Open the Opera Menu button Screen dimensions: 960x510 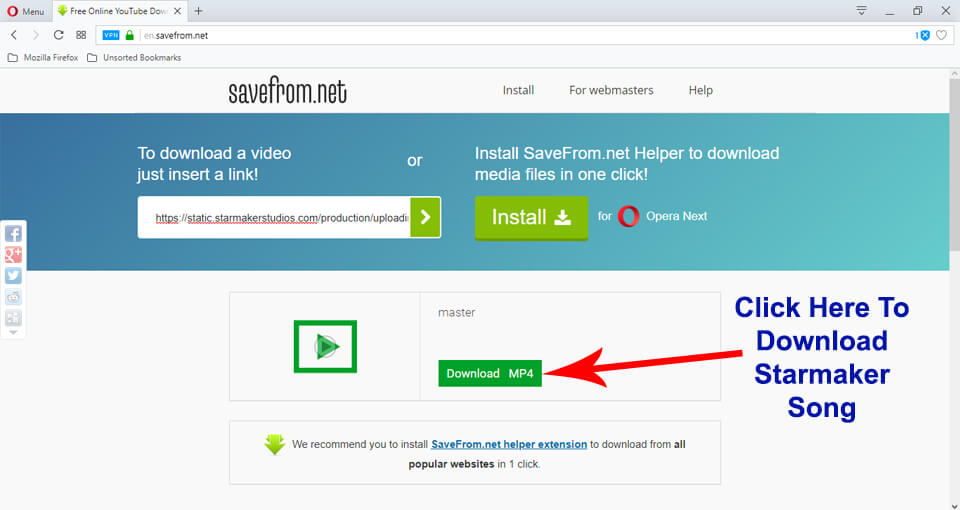pyautogui.click(x=26, y=11)
